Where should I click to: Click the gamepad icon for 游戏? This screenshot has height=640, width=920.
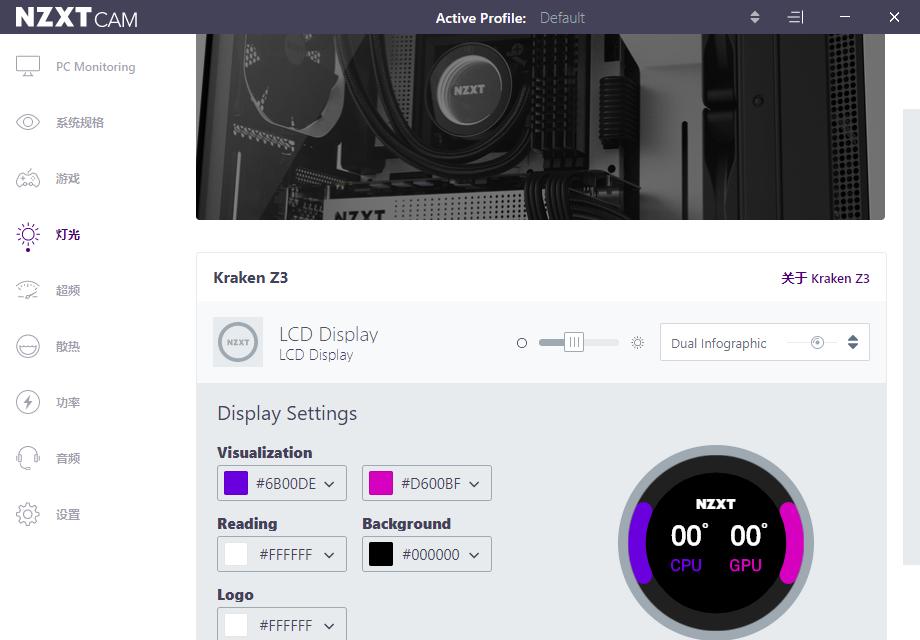click(28, 178)
